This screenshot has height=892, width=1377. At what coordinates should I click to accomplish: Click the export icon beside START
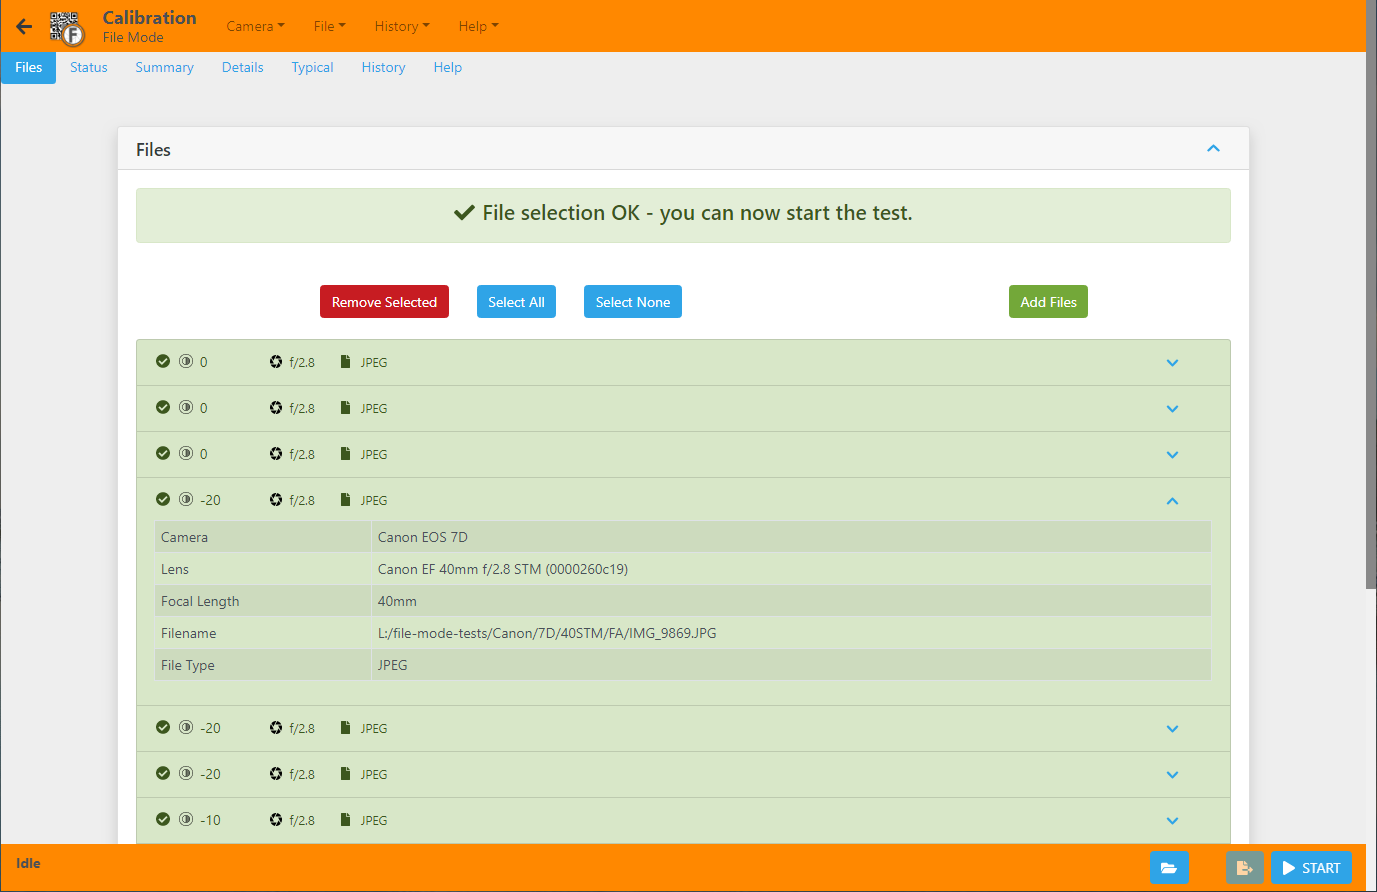1244,867
